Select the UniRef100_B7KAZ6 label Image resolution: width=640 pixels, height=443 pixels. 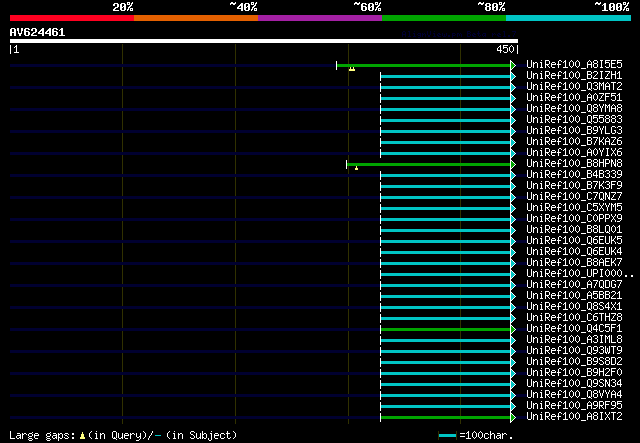click(574, 142)
